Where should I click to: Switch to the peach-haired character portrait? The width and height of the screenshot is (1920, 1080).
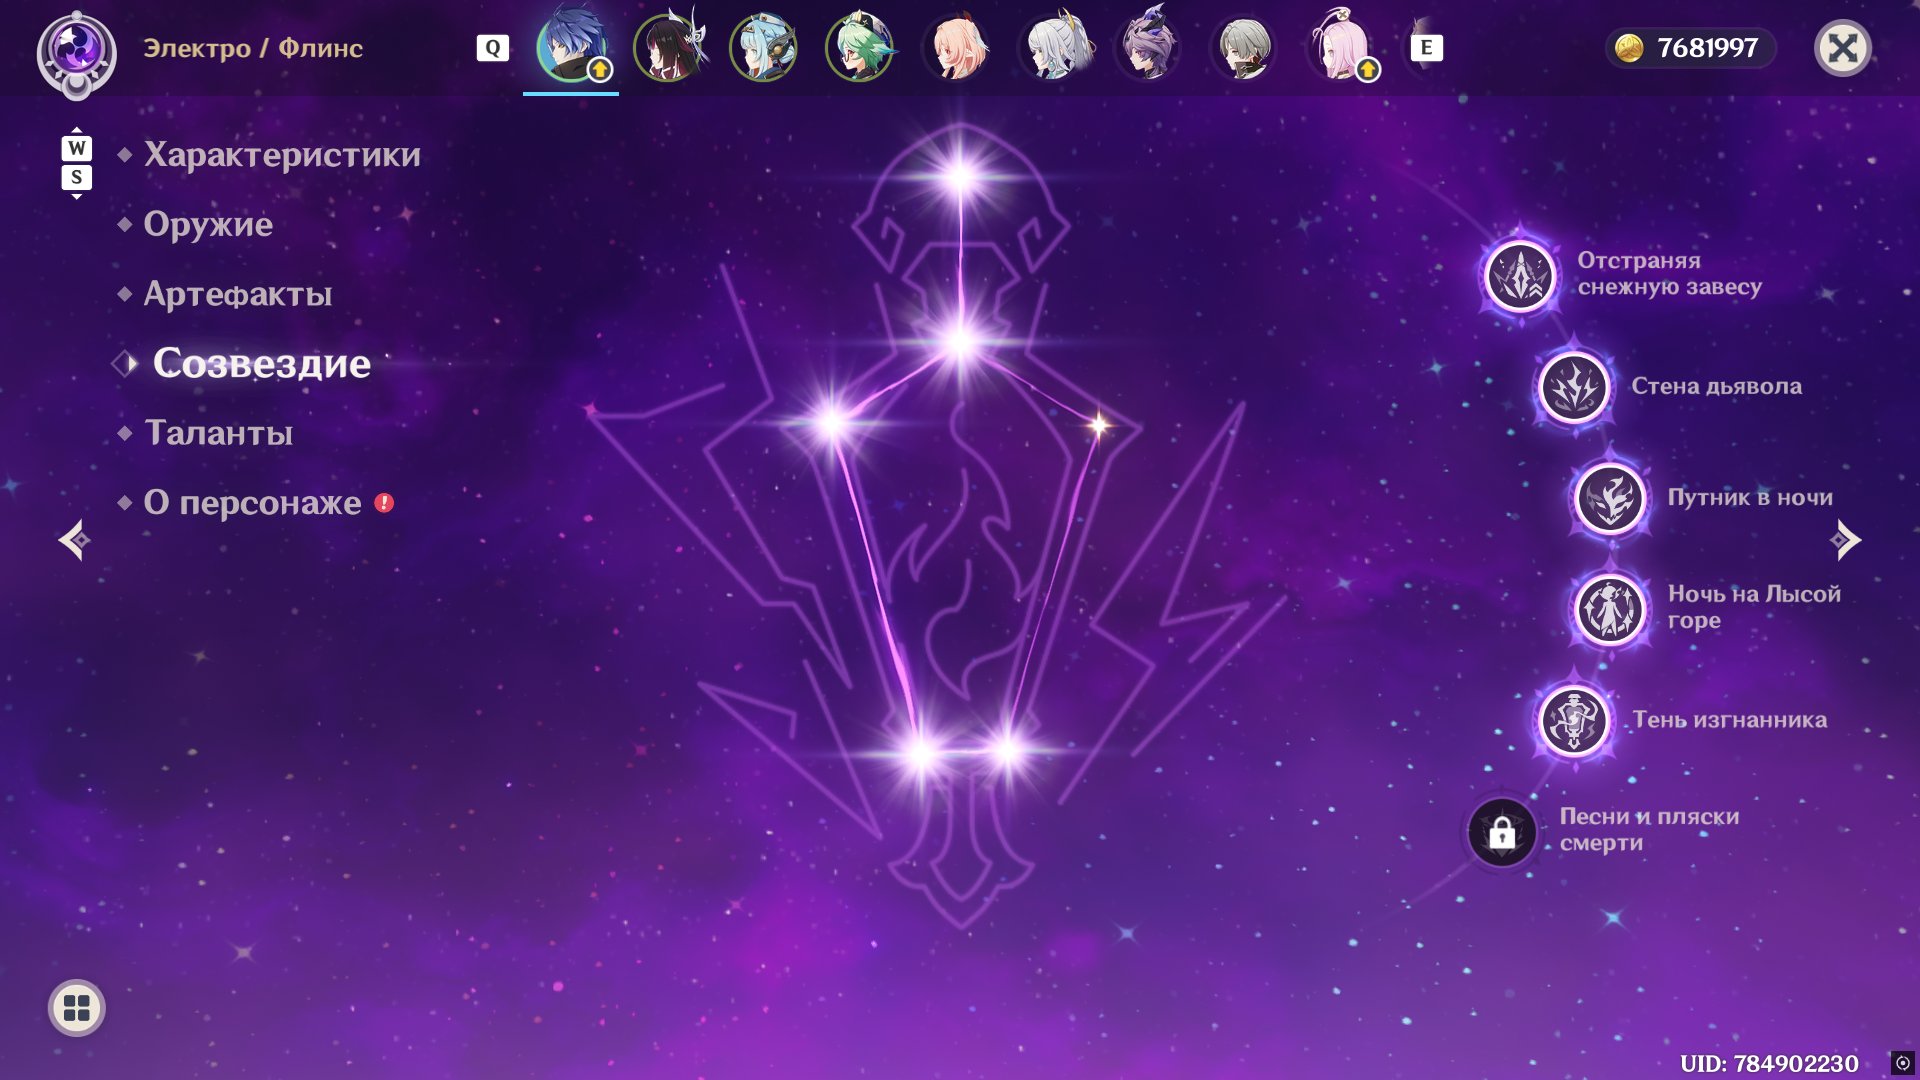pyautogui.click(x=956, y=47)
